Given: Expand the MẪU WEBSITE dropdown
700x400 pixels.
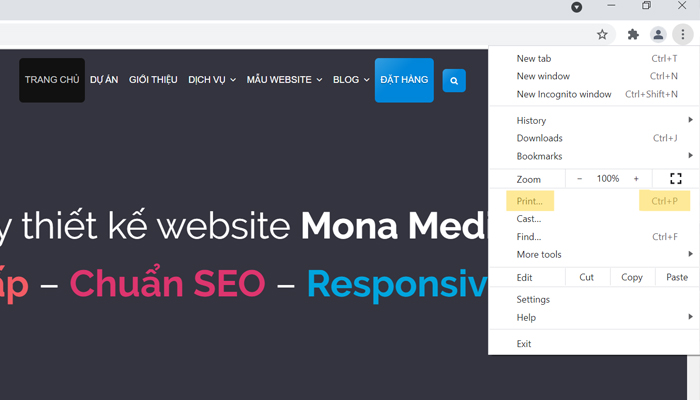Looking at the screenshot, I should (x=284, y=80).
